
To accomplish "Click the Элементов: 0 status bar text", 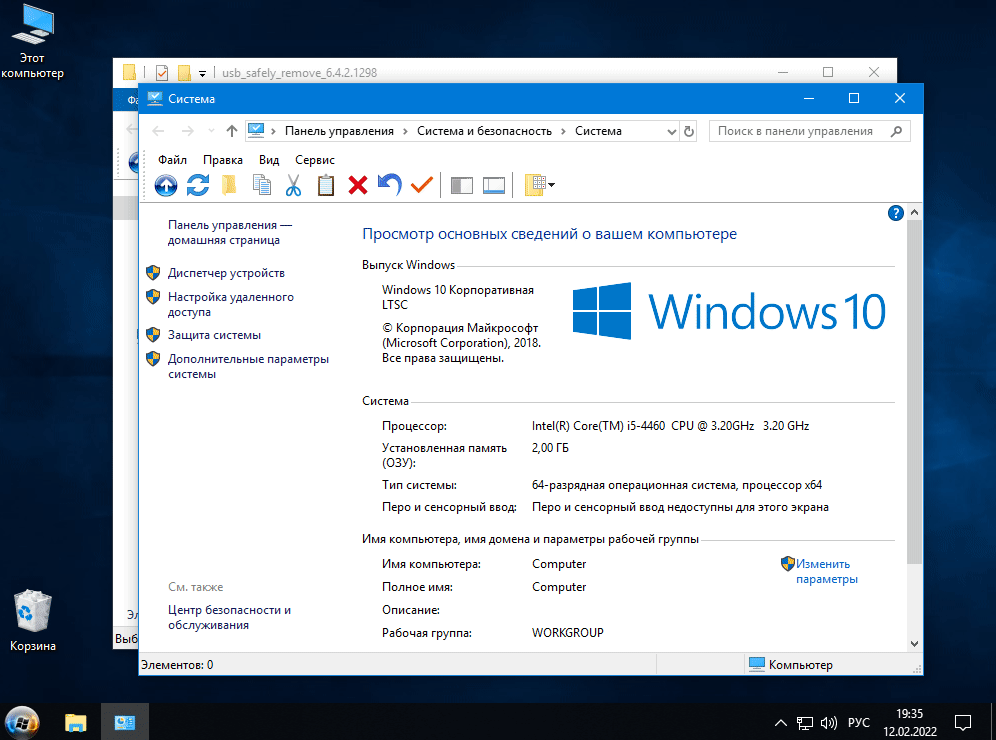I will coord(177,665).
